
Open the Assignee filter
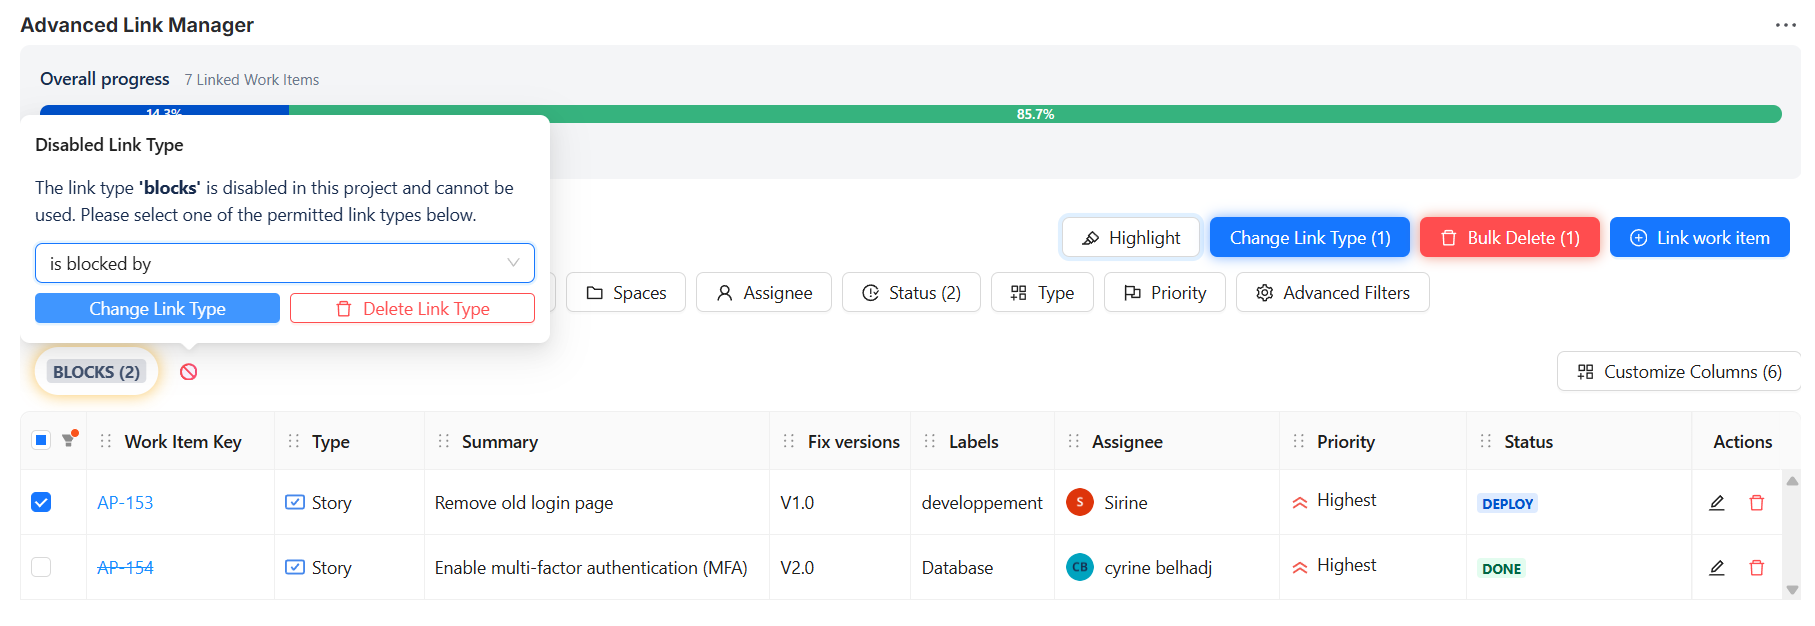pos(764,293)
